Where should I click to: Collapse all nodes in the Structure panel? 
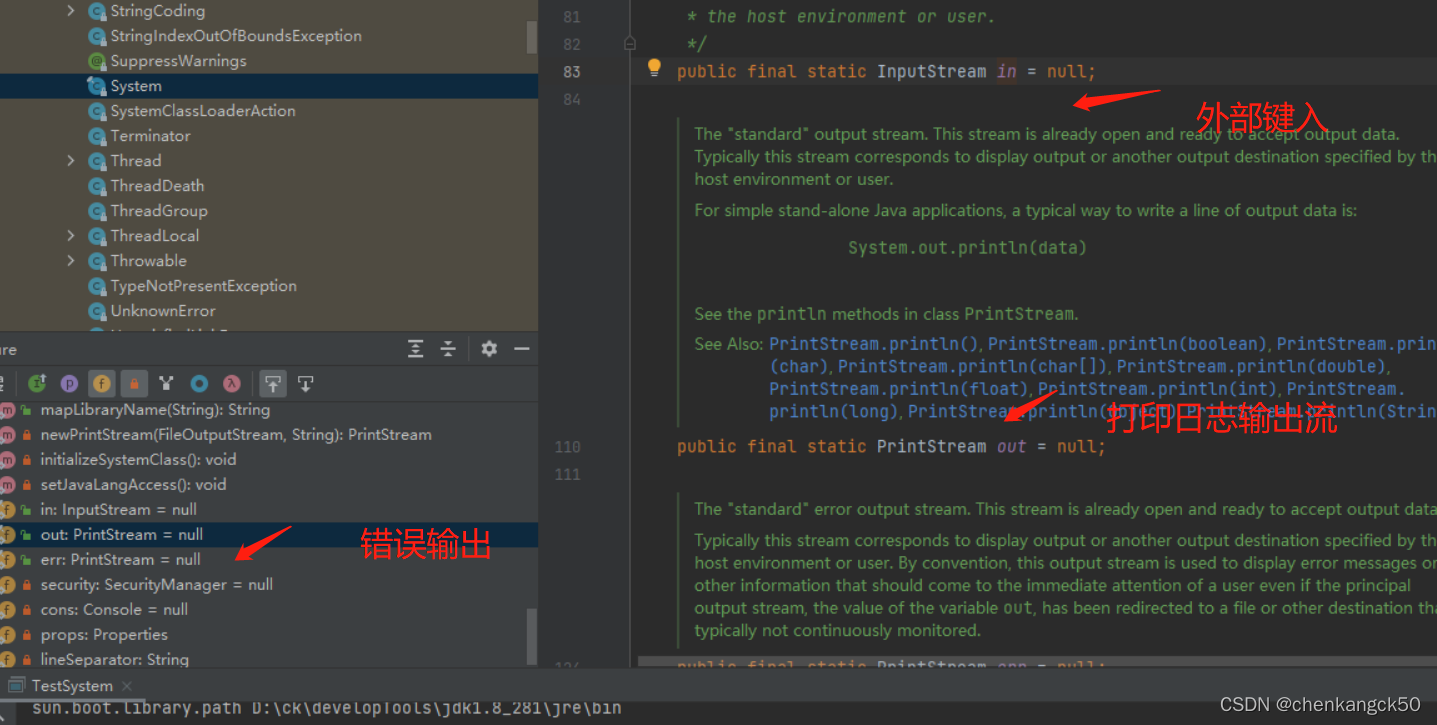tap(448, 349)
